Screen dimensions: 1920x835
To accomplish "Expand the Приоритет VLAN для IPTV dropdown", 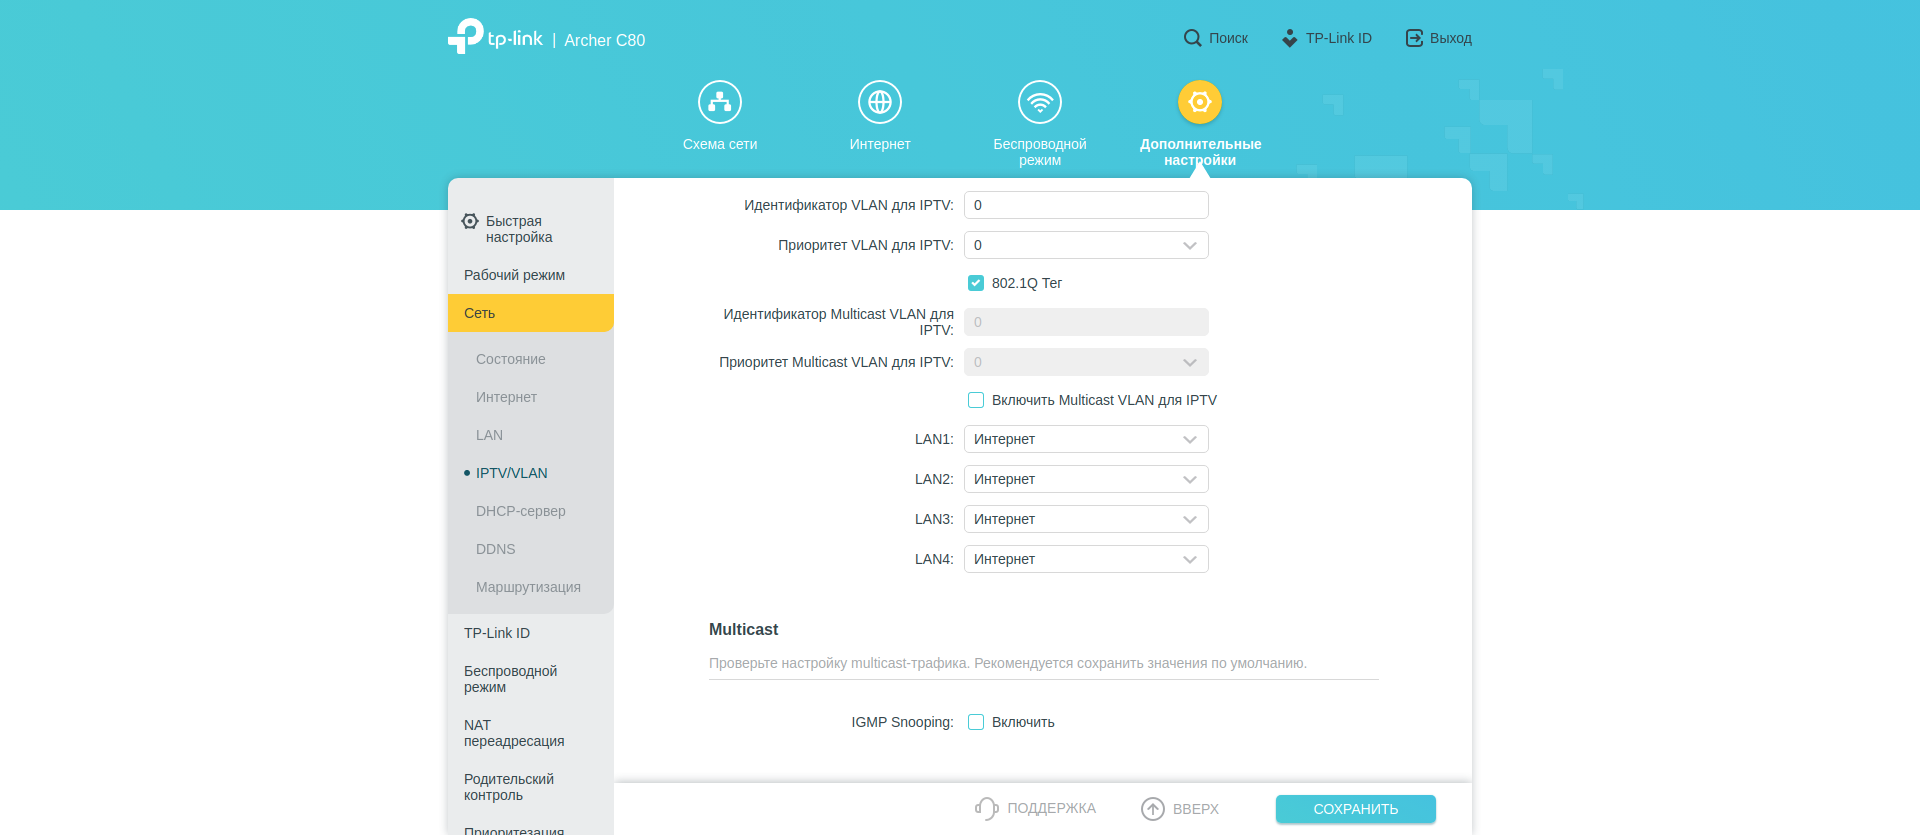I will [1086, 245].
